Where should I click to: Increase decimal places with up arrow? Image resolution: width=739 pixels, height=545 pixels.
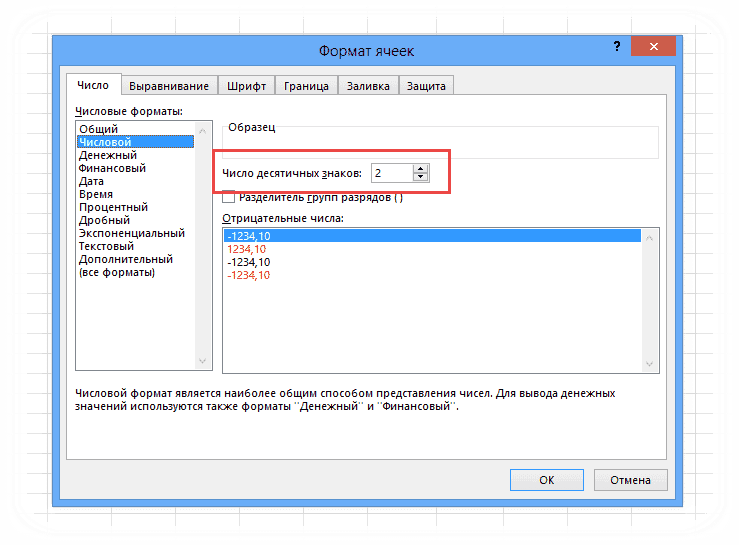point(420,168)
